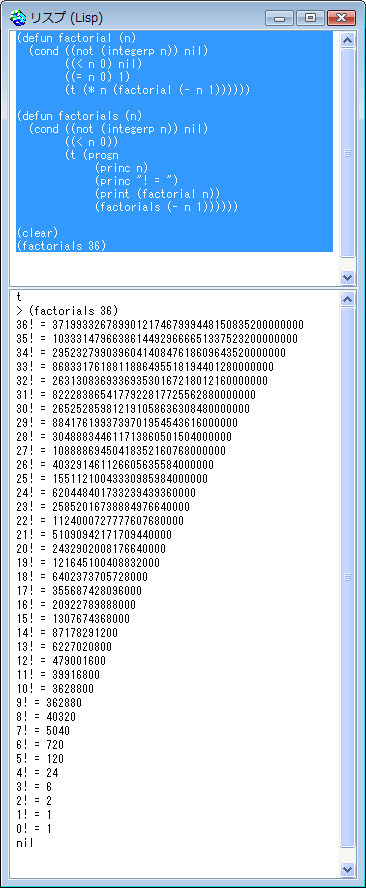Click the output pane scrollbar thumb
Screen dimensions: 366x888
click(x=348, y=577)
